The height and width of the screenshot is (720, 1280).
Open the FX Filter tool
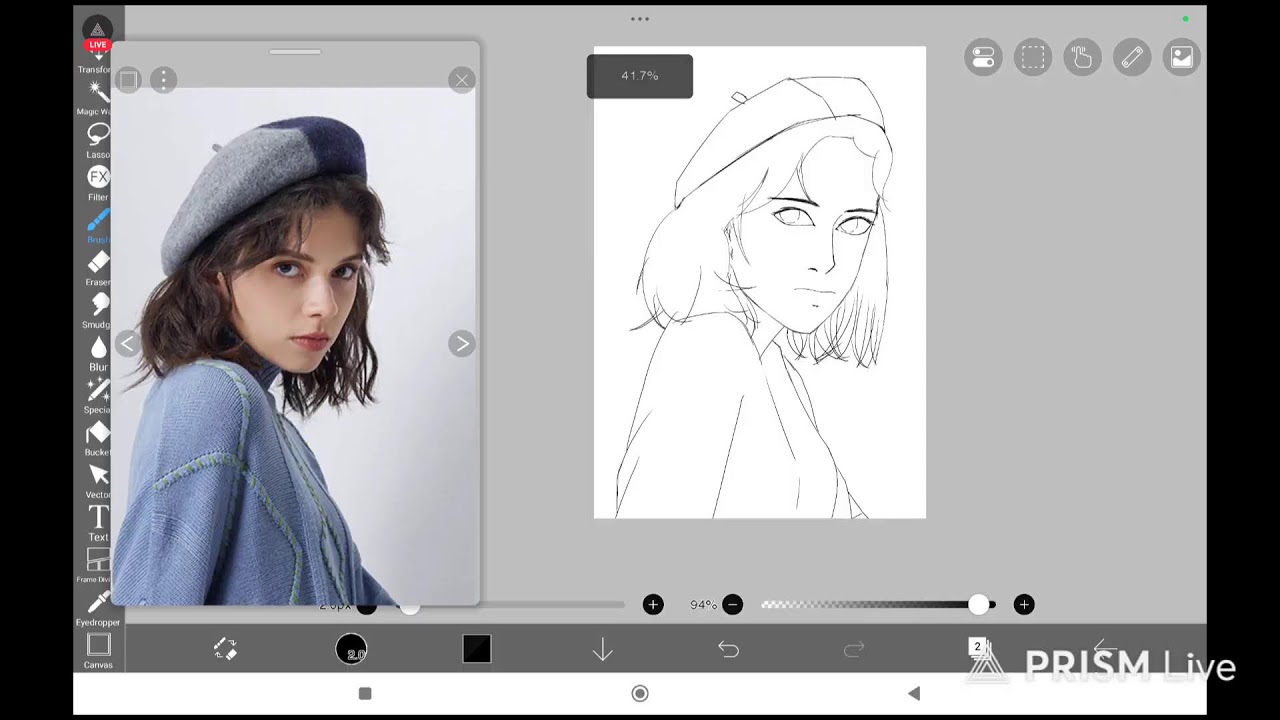coord(98,182)
